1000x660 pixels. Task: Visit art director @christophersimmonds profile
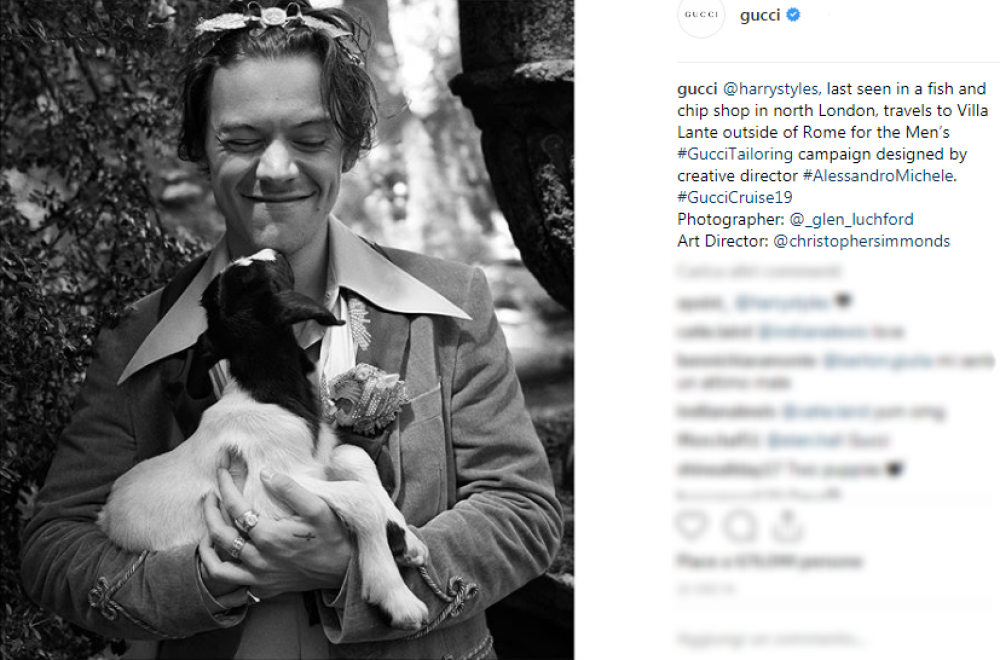point(862,241)
